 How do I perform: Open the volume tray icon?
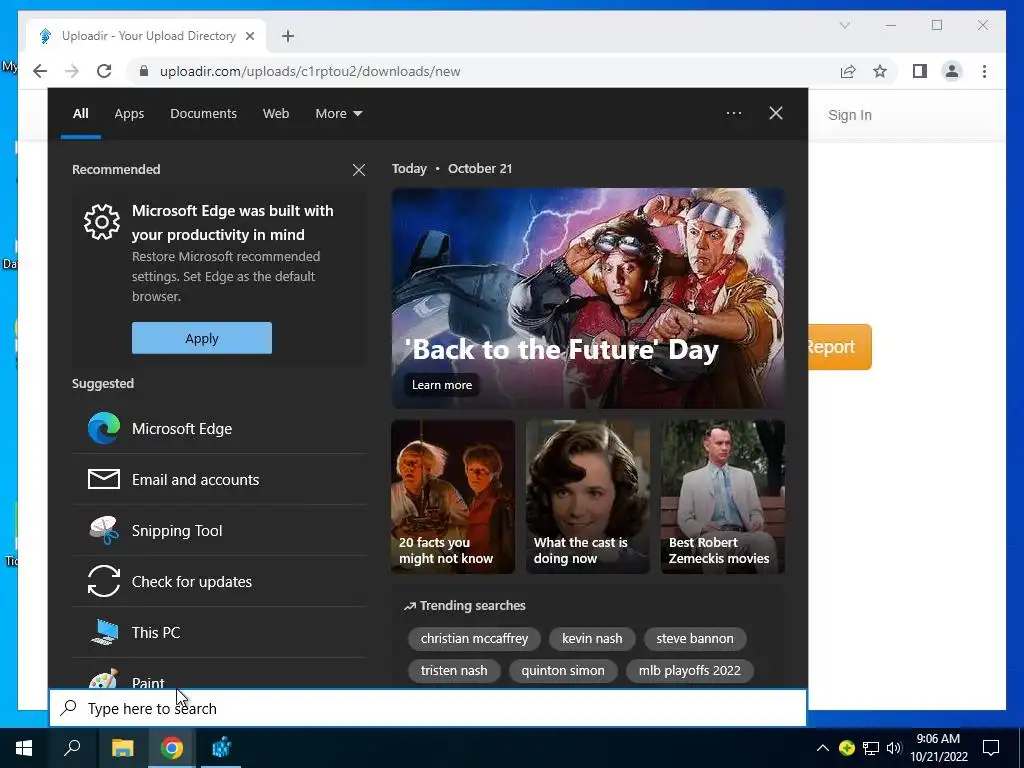[894, 748]
